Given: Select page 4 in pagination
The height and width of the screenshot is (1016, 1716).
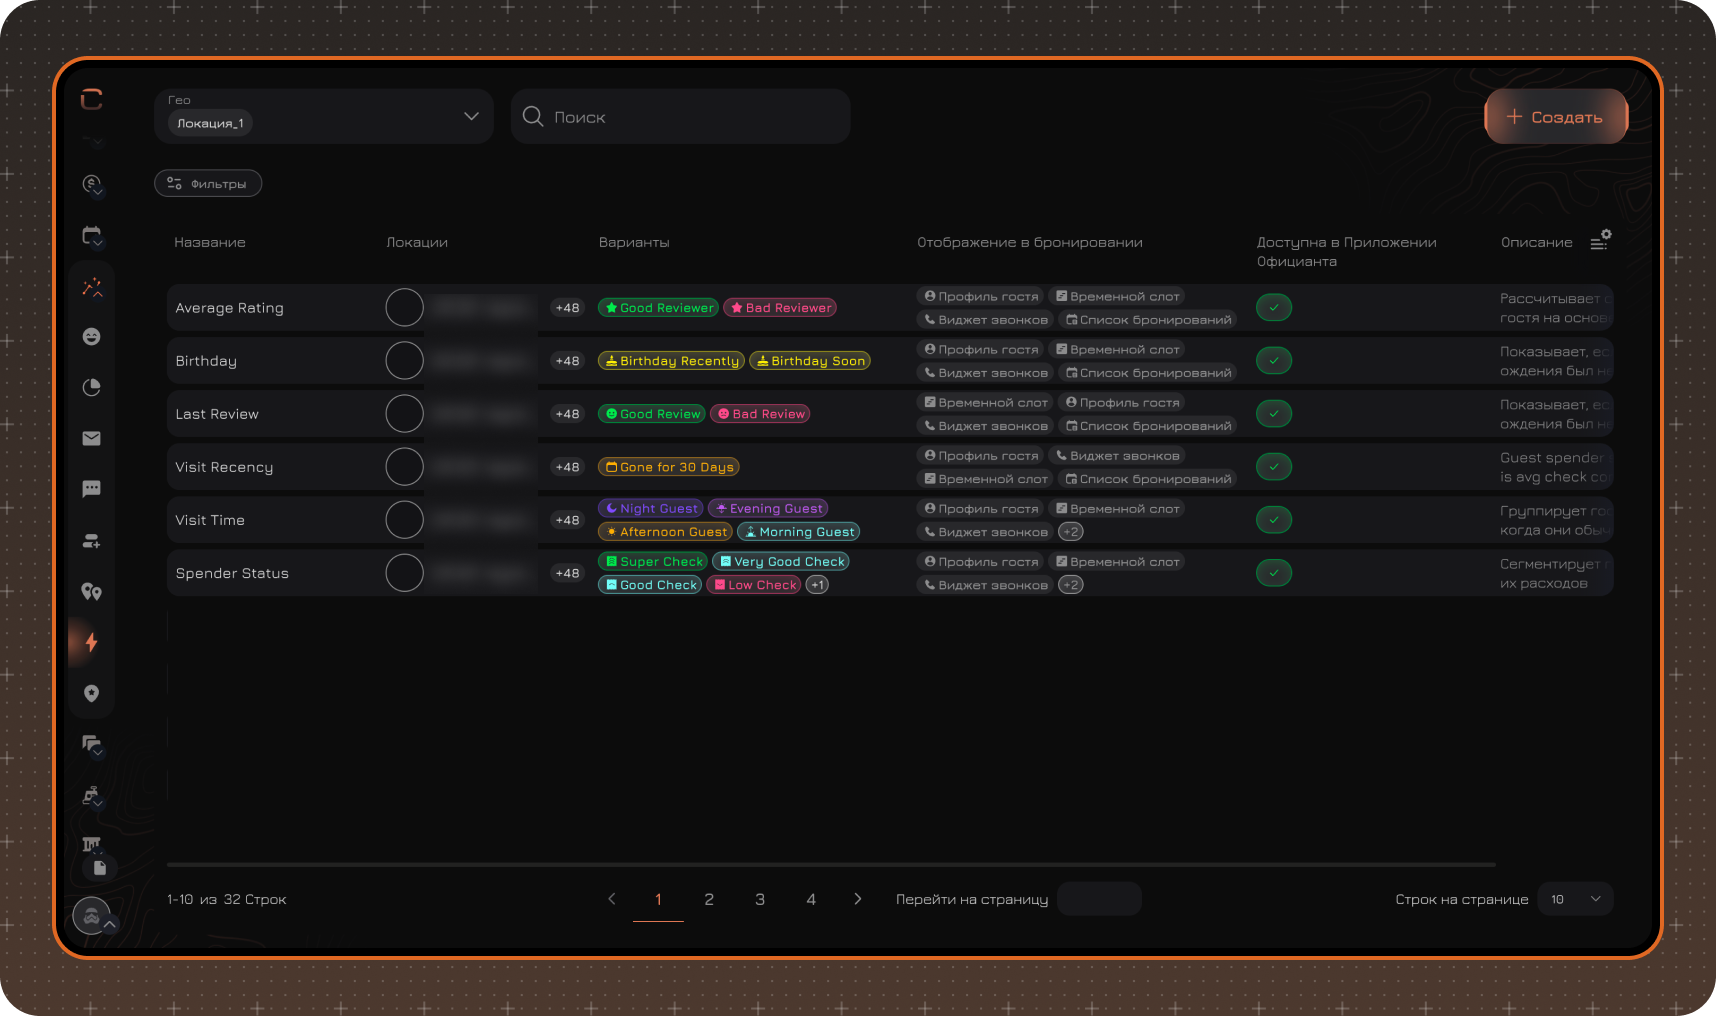Looking at the screenshot, I should pos(811,899).
